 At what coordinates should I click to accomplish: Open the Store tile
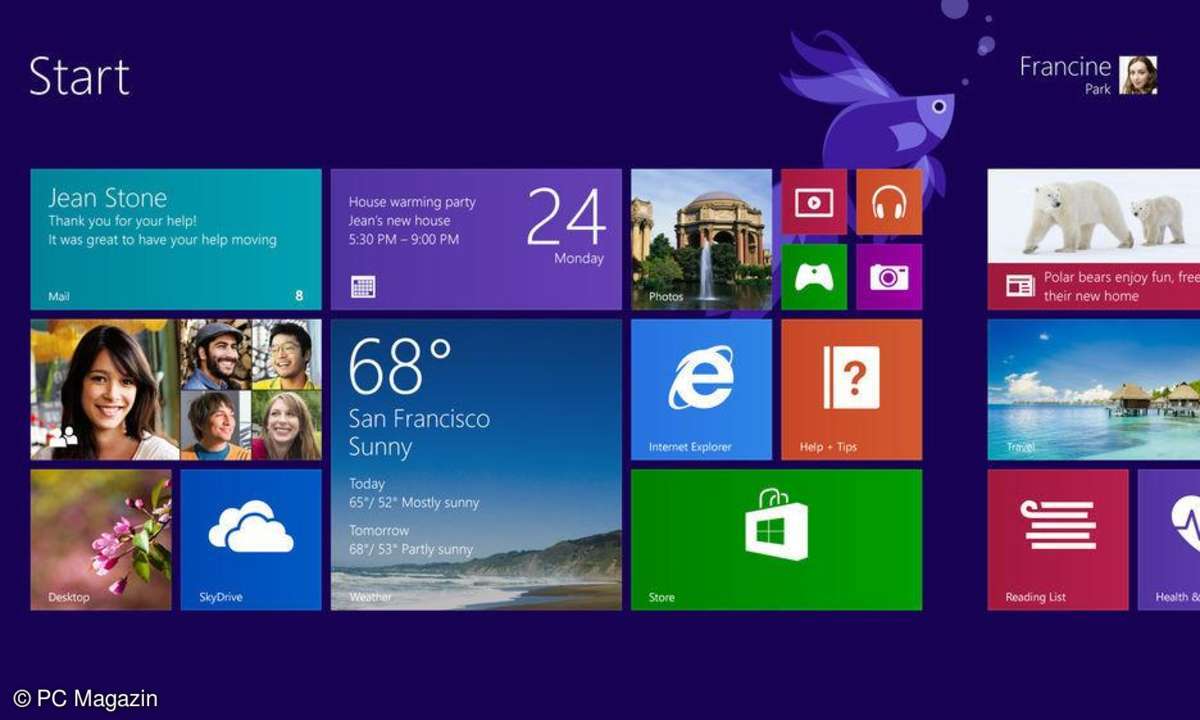click(776, 540)
